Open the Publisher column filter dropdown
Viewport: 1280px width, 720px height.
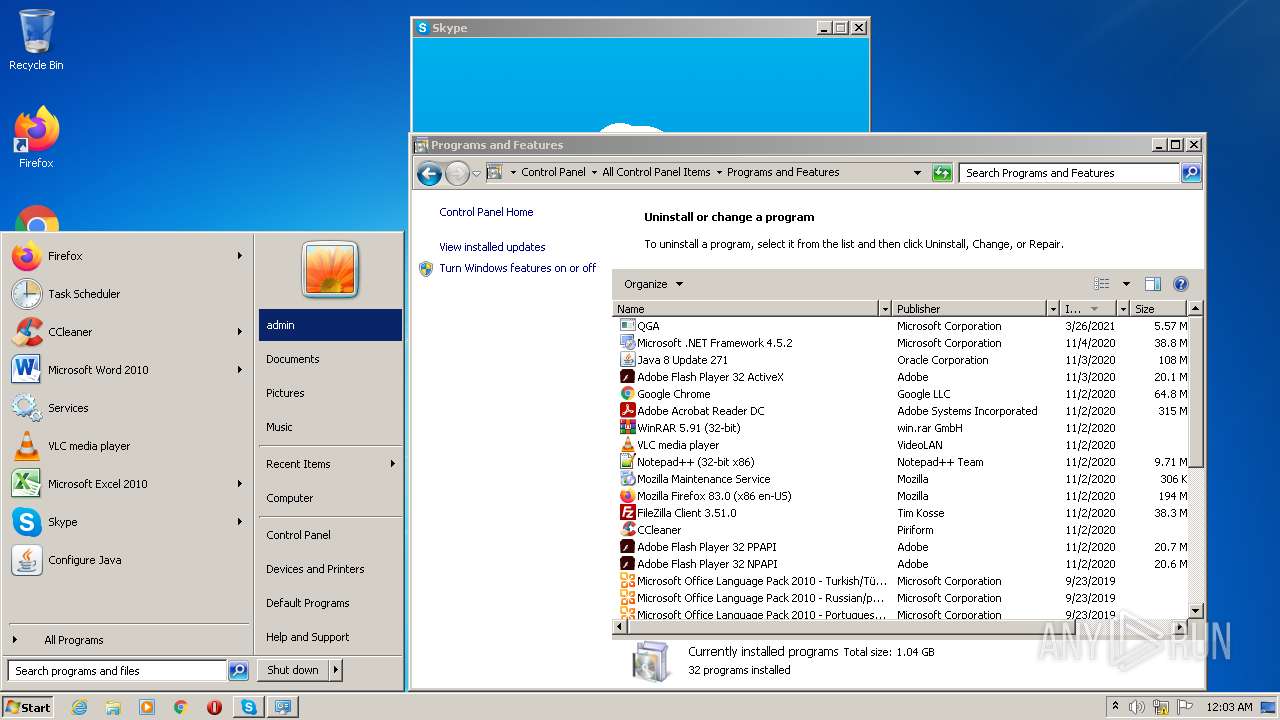tap(1052, 309)
